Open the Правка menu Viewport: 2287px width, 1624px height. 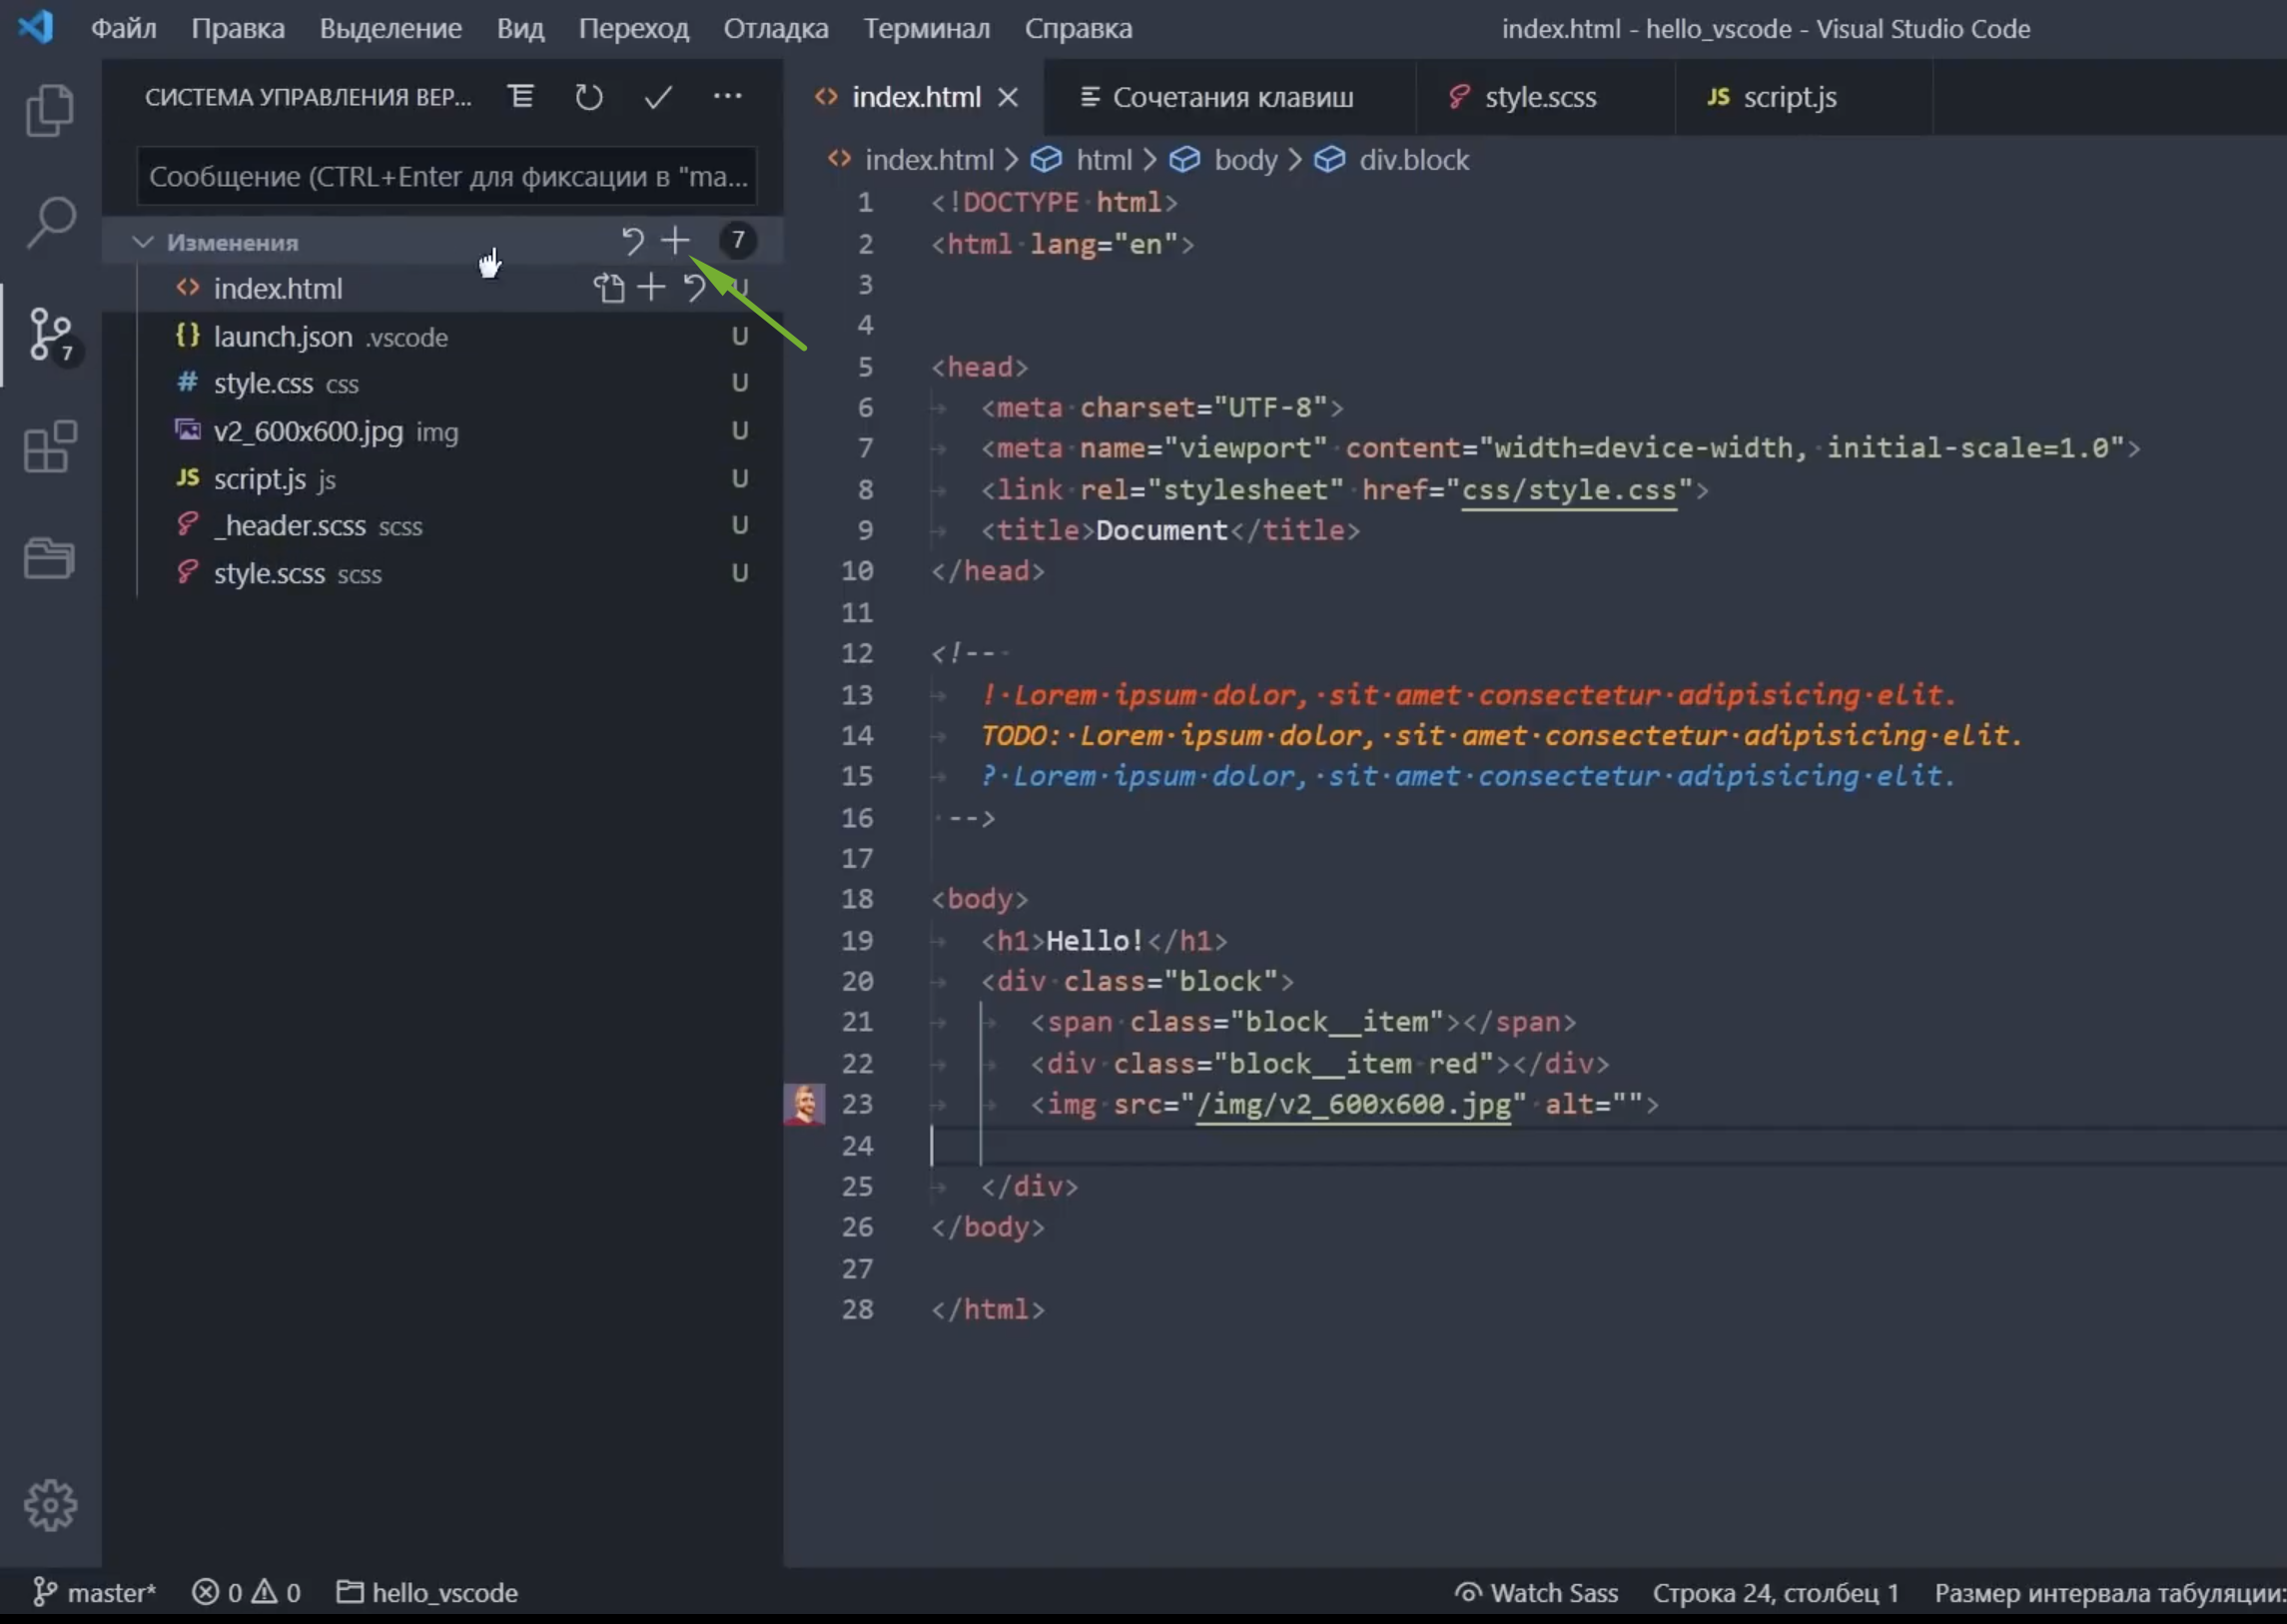tap(238, 28)
